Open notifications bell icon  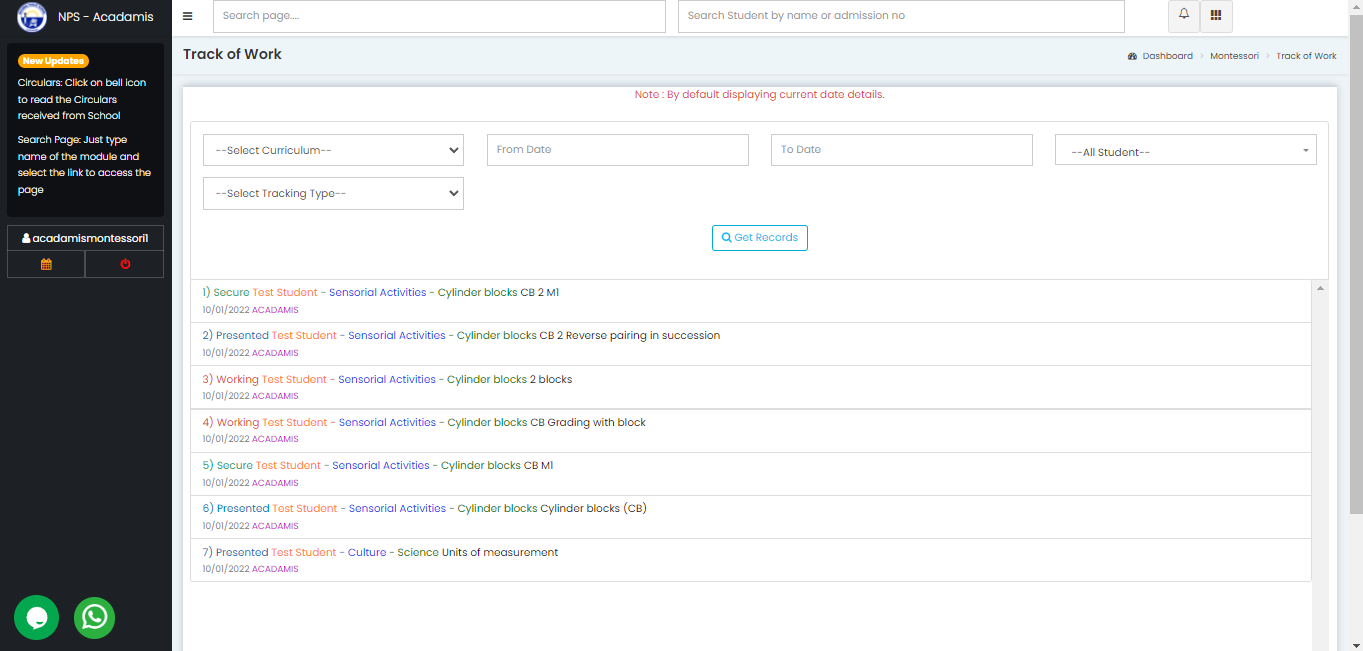(x=1184, y=15)
